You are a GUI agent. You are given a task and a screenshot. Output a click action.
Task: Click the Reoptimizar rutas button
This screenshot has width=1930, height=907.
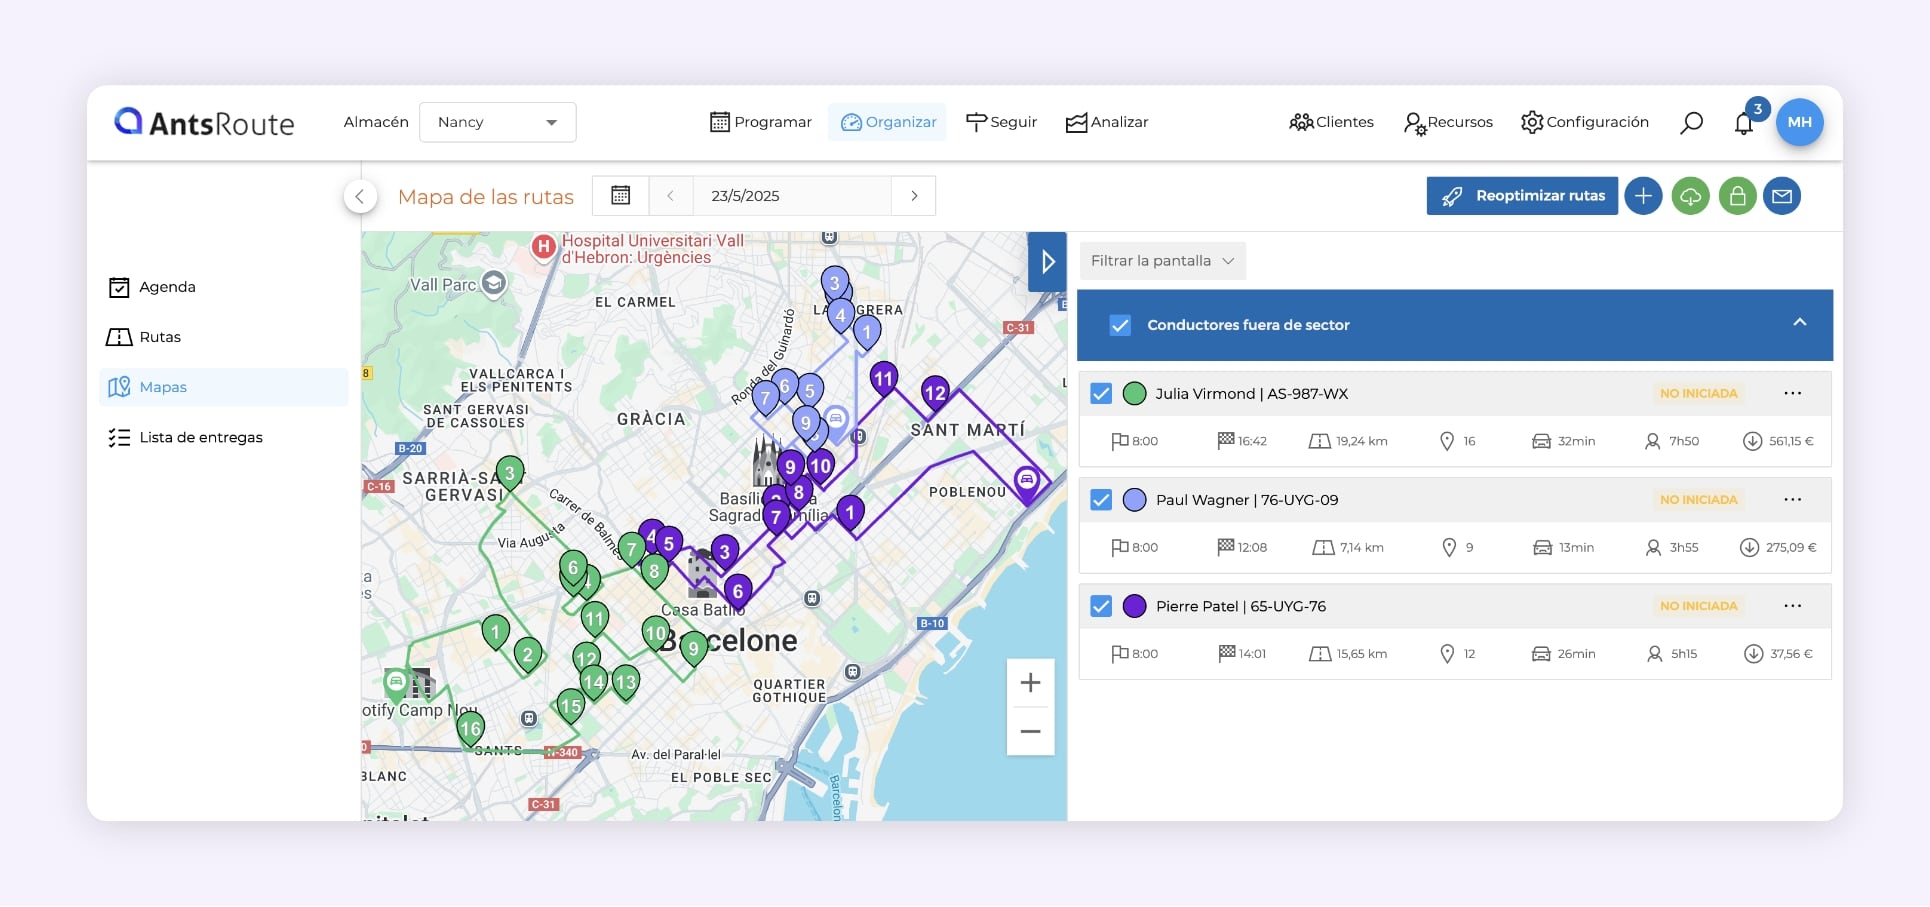(x=1521, y=196)
